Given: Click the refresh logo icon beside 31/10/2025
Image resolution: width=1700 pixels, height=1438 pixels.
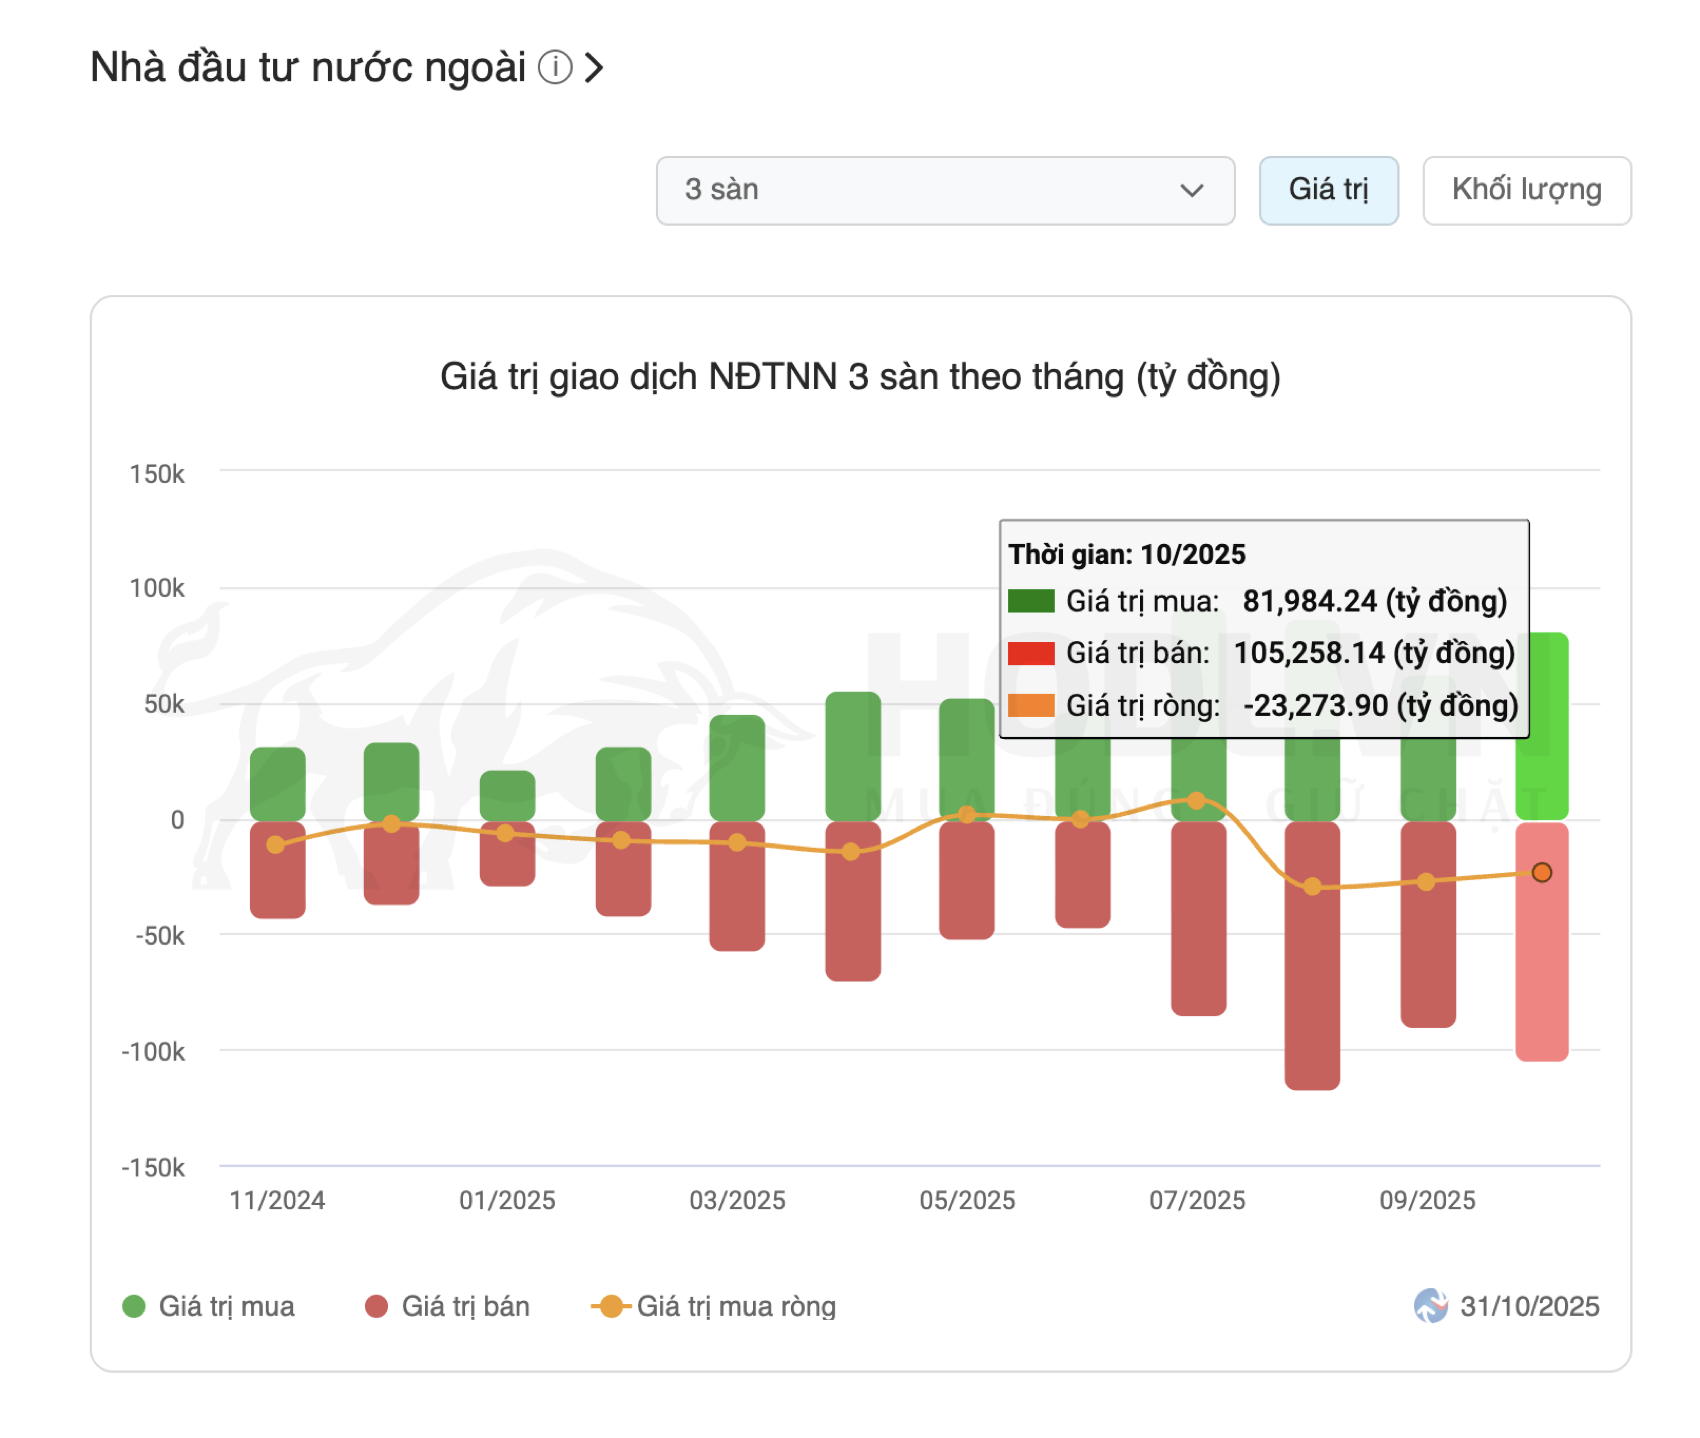Looking at the screenshot, I should (1433, 1306).
